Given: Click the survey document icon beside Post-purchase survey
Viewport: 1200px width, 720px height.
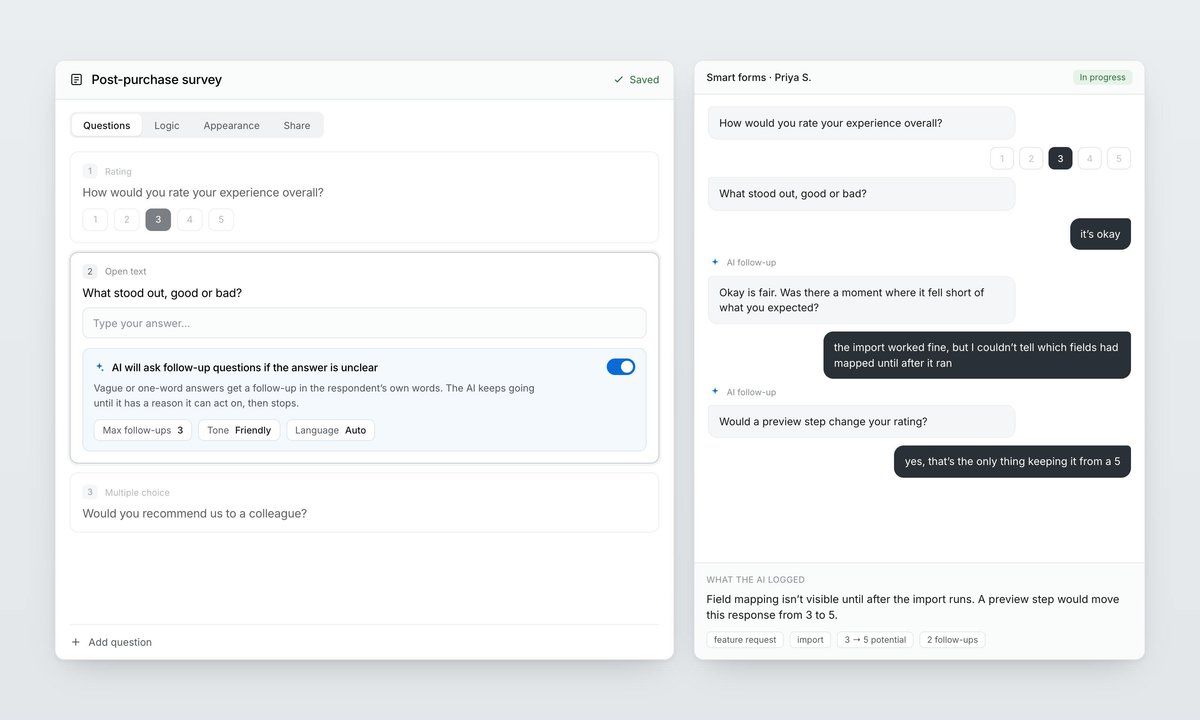Looking at the screenshot, I should pyautogui.click(x=77, y=80).
